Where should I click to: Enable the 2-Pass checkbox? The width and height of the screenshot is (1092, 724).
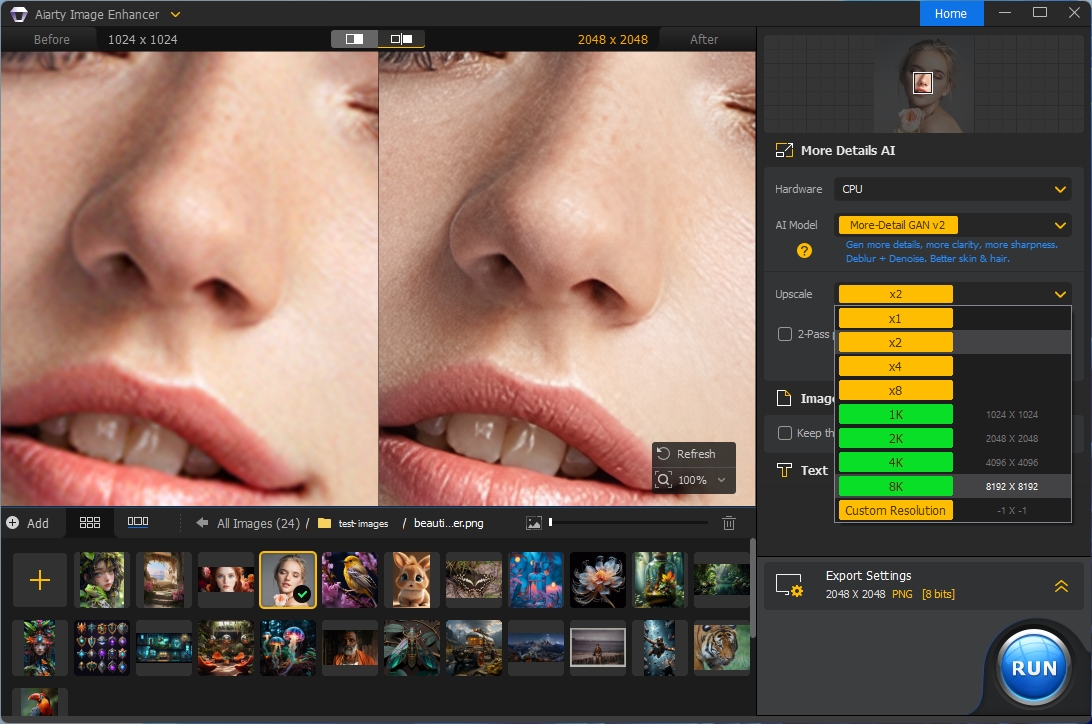pyautogui.click(x=785, y=334)
